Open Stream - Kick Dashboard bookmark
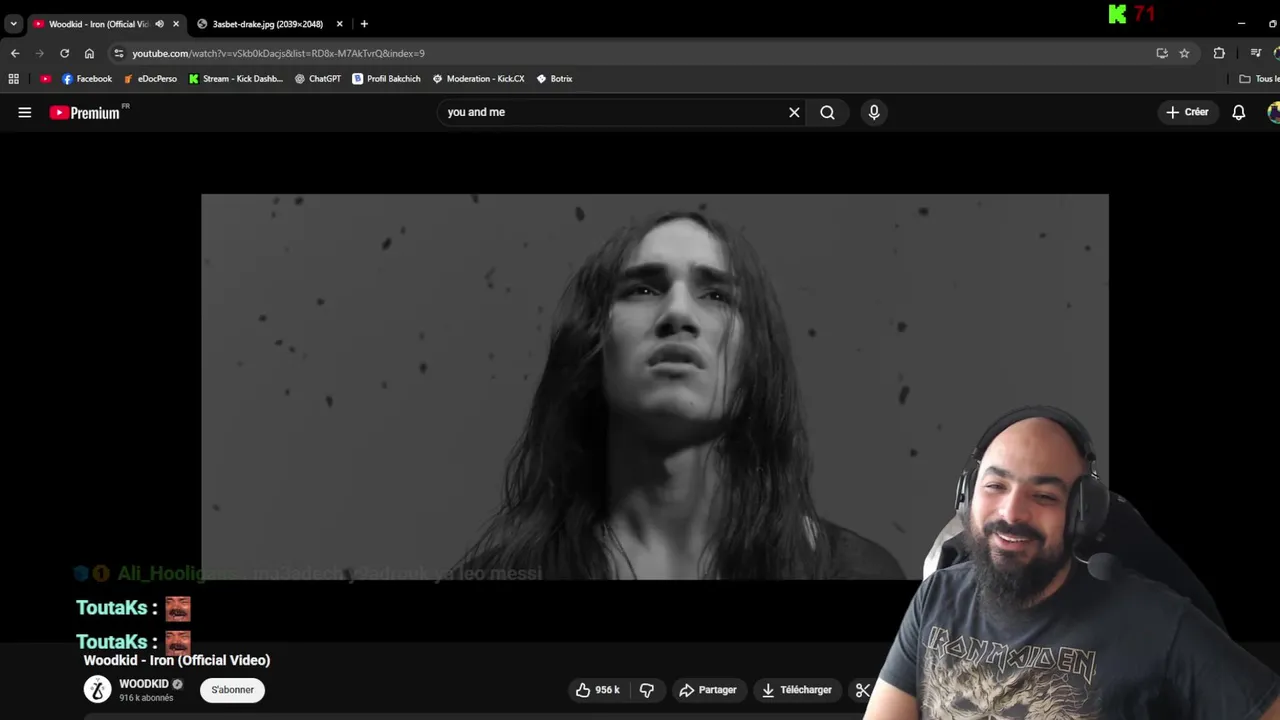Screen dimensions: 1280x720 (x=236, y=79)
